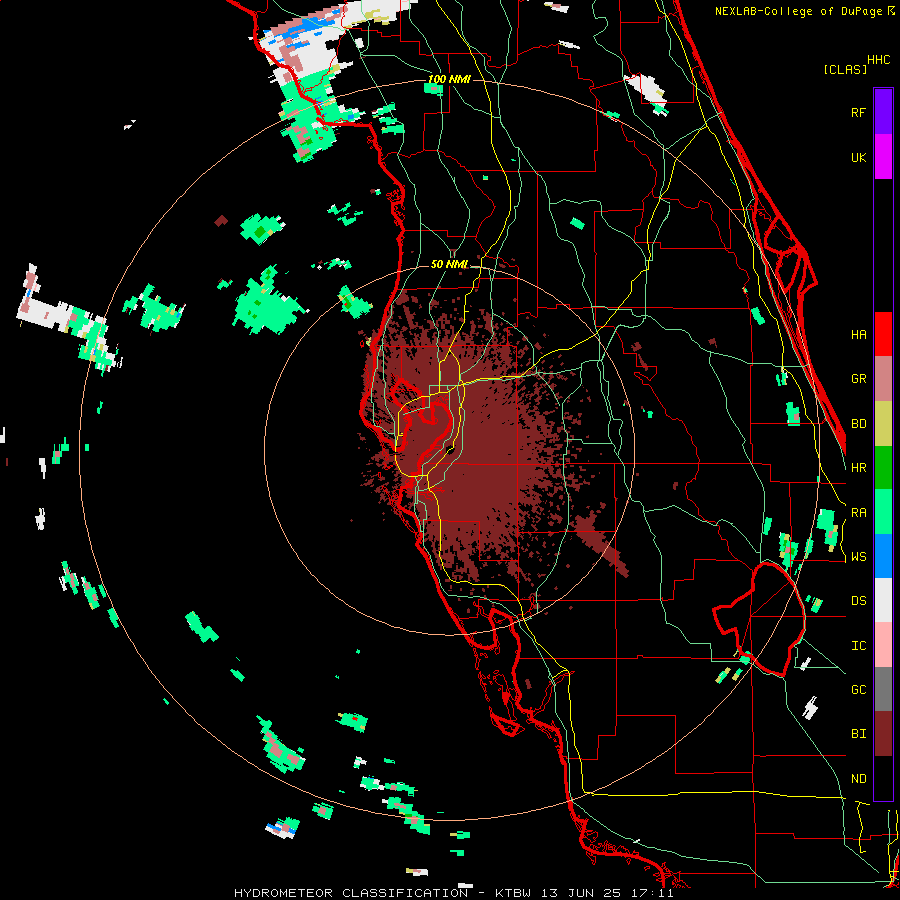Click the BI legend label

858,734
